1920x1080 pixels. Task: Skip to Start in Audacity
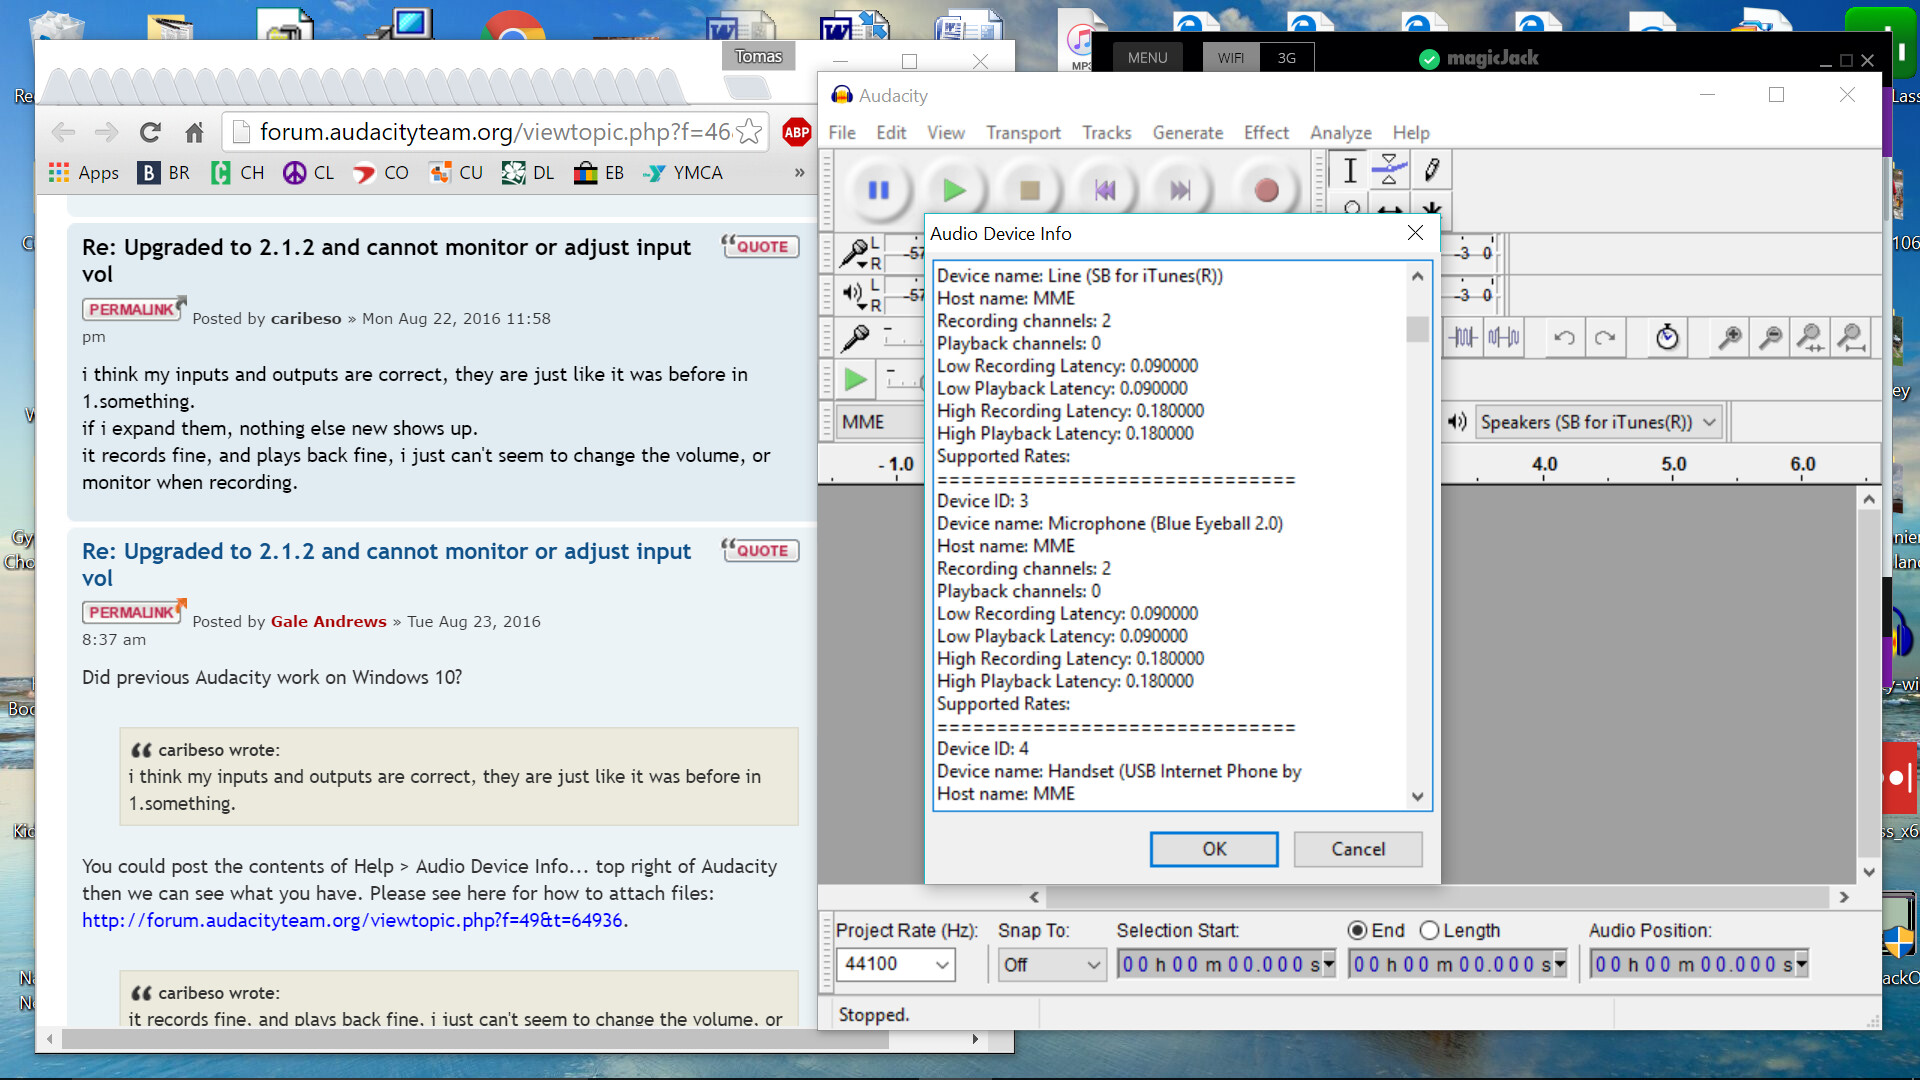pyautogui.click(x=1105, y=190)
